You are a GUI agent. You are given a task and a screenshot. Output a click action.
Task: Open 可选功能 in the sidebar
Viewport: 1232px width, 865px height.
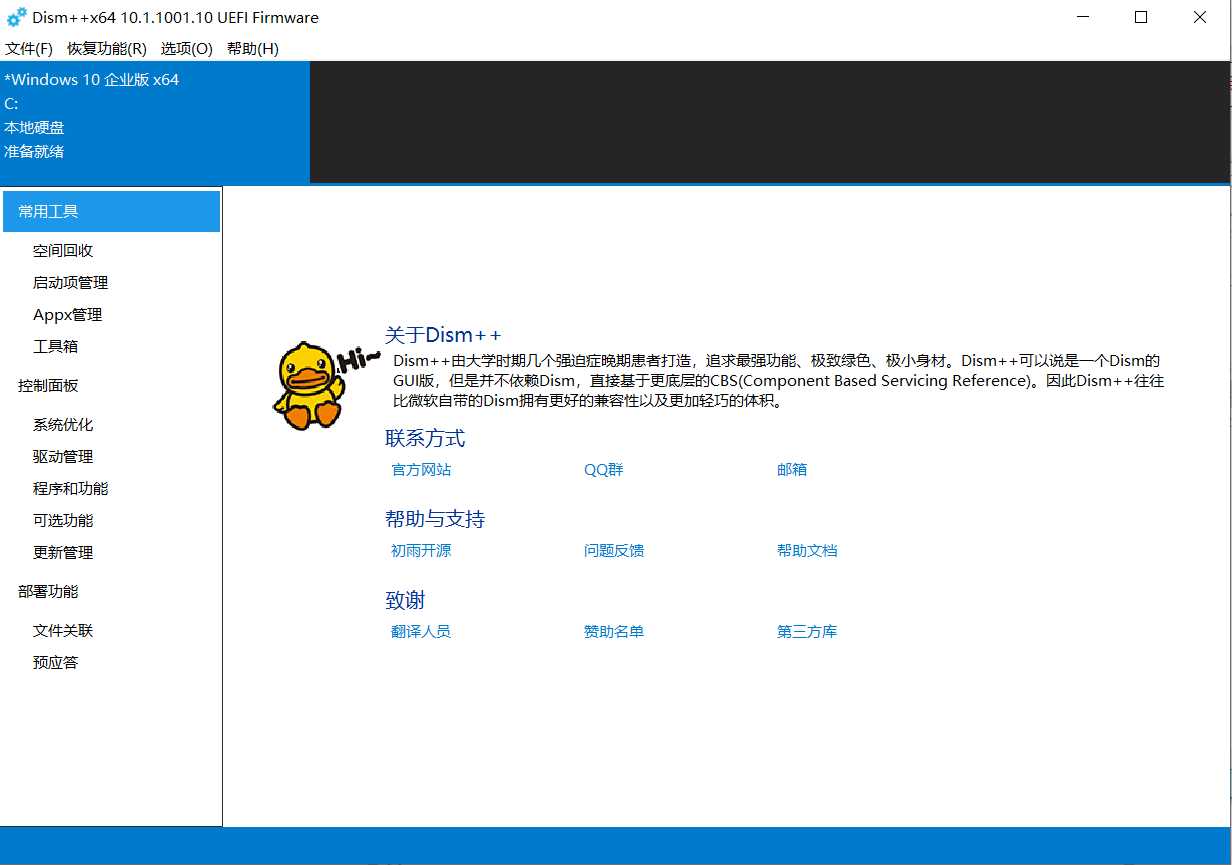[63, 521]
